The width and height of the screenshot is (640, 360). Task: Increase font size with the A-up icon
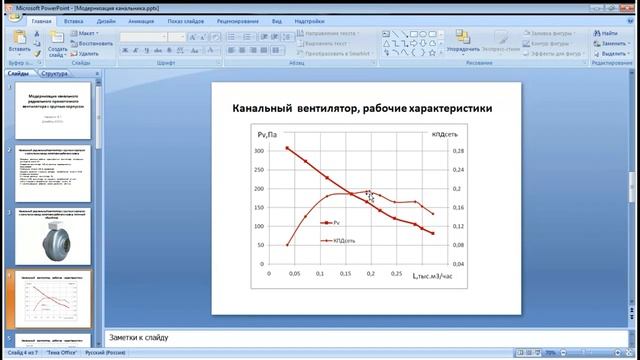[x=193, y=37]
